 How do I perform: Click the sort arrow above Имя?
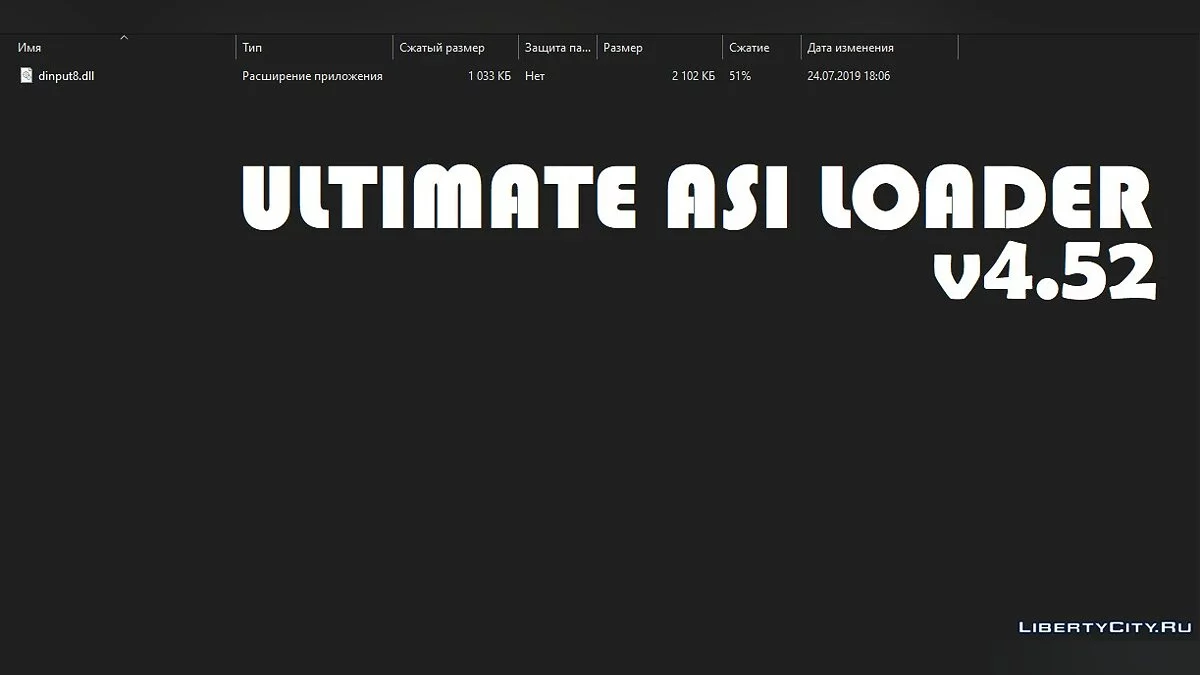pyautogui.click(x=124, y=38)
